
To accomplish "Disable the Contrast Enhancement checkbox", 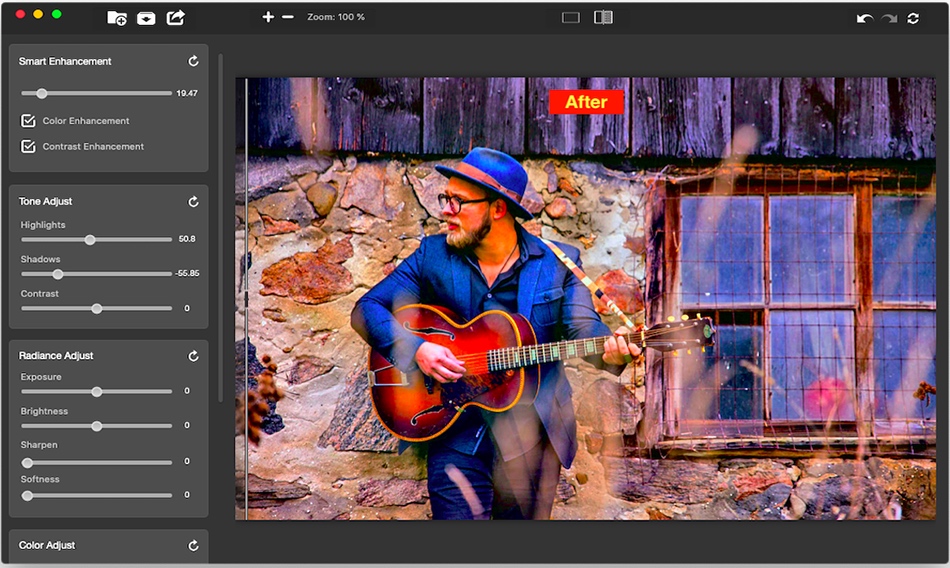I will click(x=28, y=146).
